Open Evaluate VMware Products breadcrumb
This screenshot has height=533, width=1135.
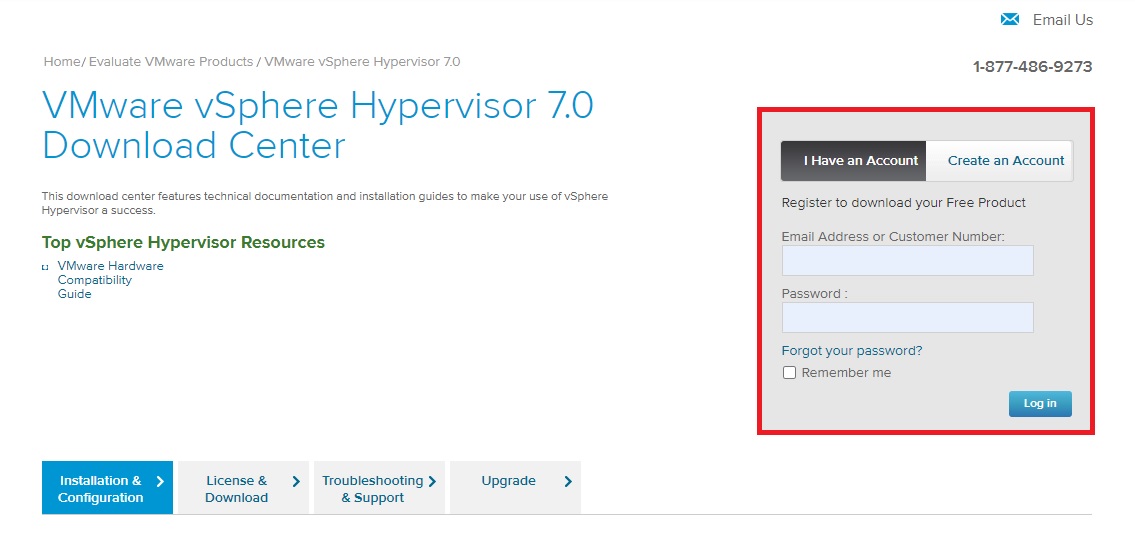pos(171,62)
